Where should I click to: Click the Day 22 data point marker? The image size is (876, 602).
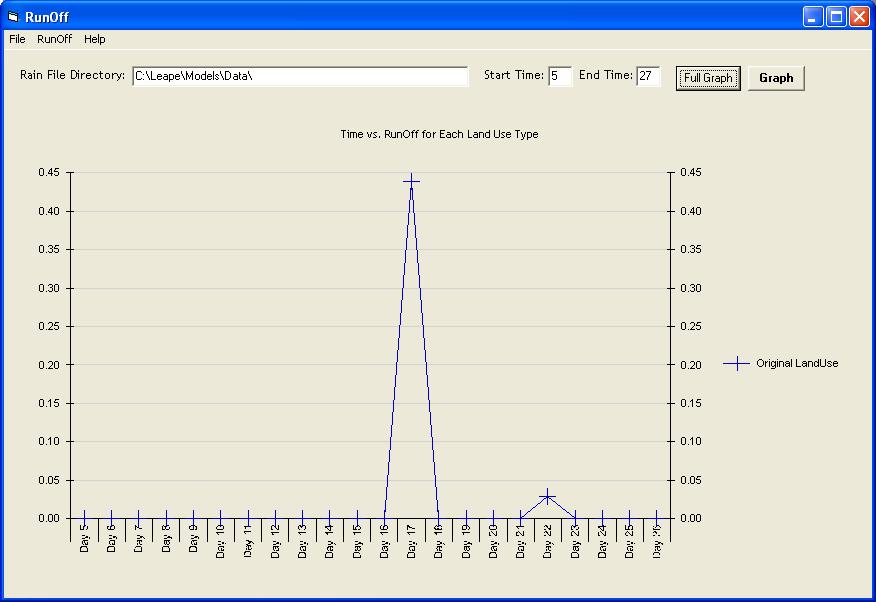[548, 496]
